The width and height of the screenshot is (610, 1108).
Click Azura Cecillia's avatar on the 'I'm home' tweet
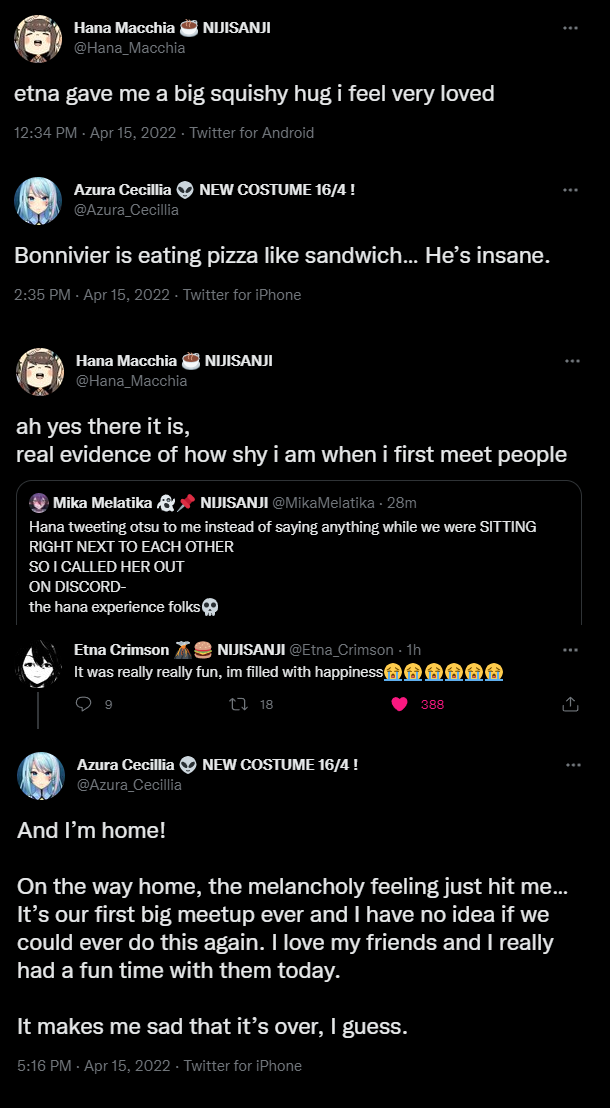pyautogui.click(x=41, y=775)
